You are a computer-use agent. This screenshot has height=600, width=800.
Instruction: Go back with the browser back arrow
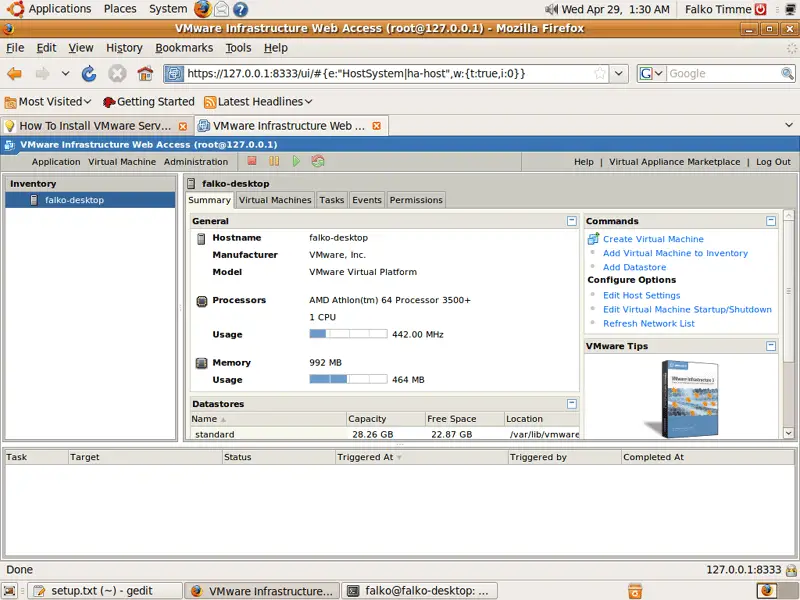coord(15,74)
